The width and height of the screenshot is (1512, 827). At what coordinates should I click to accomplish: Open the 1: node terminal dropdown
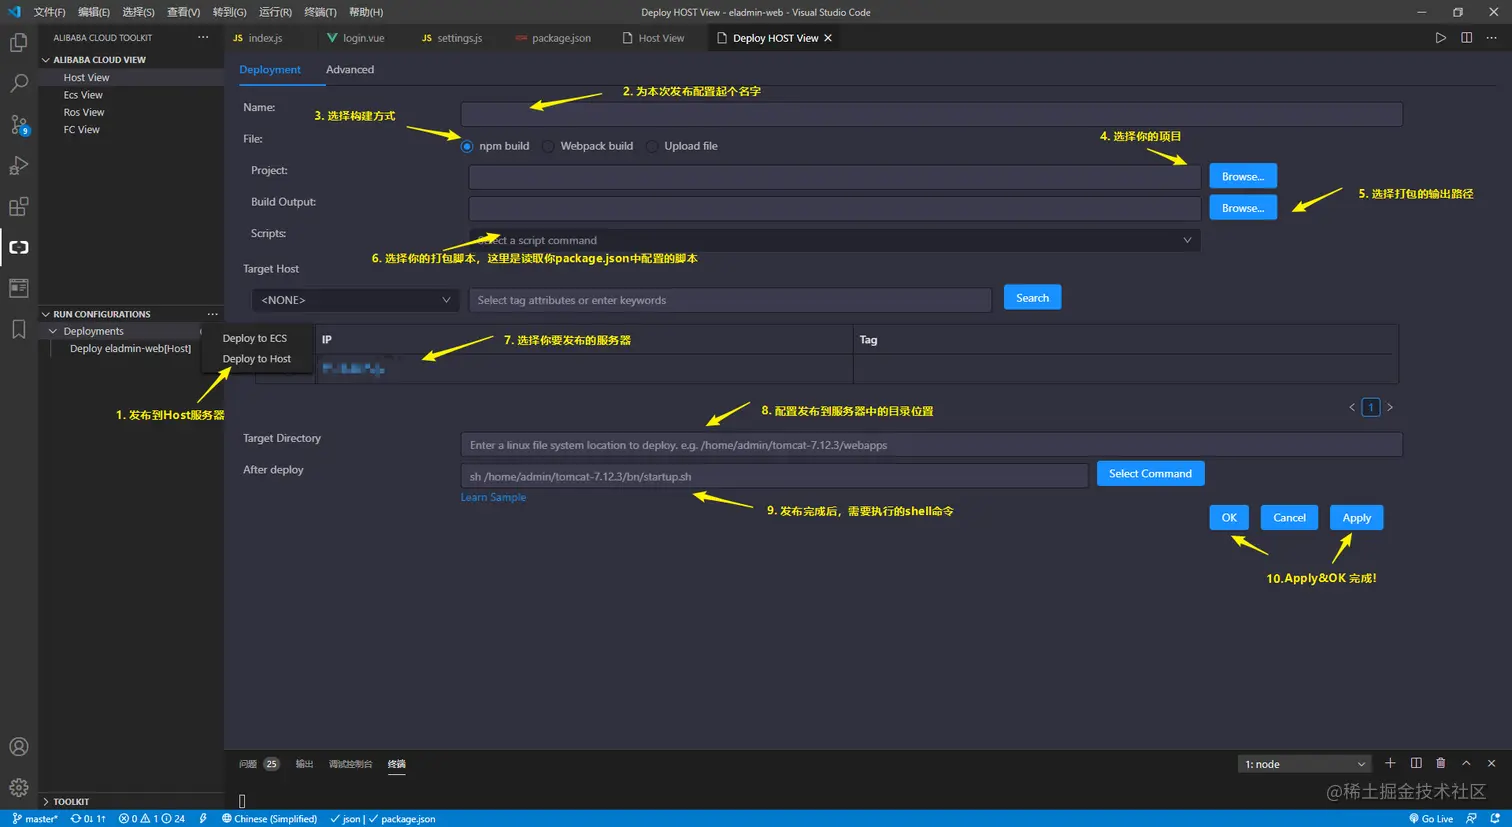click(x=1305, y=764)
